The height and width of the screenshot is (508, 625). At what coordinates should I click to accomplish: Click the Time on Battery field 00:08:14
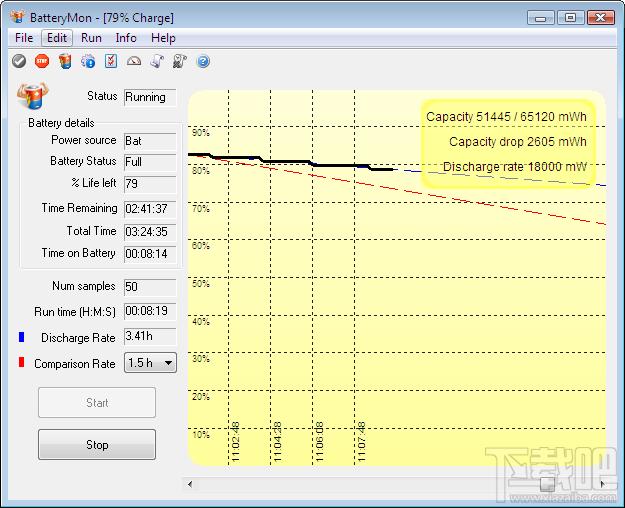point(150,254)
